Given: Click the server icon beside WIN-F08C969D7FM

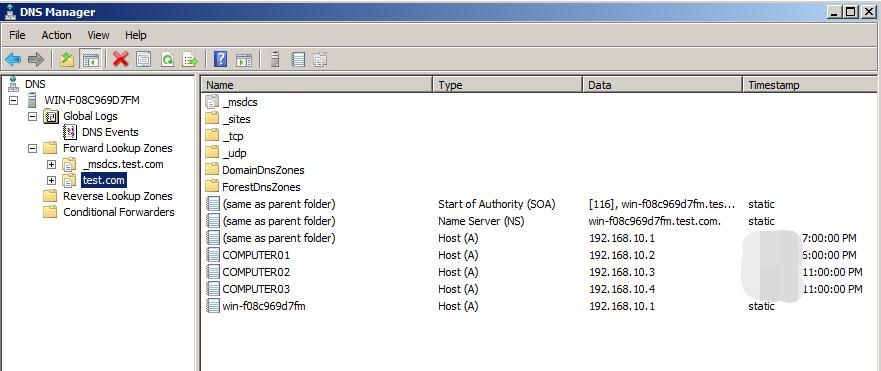Looking at the screenshot, I should click(x=32, y=101).
